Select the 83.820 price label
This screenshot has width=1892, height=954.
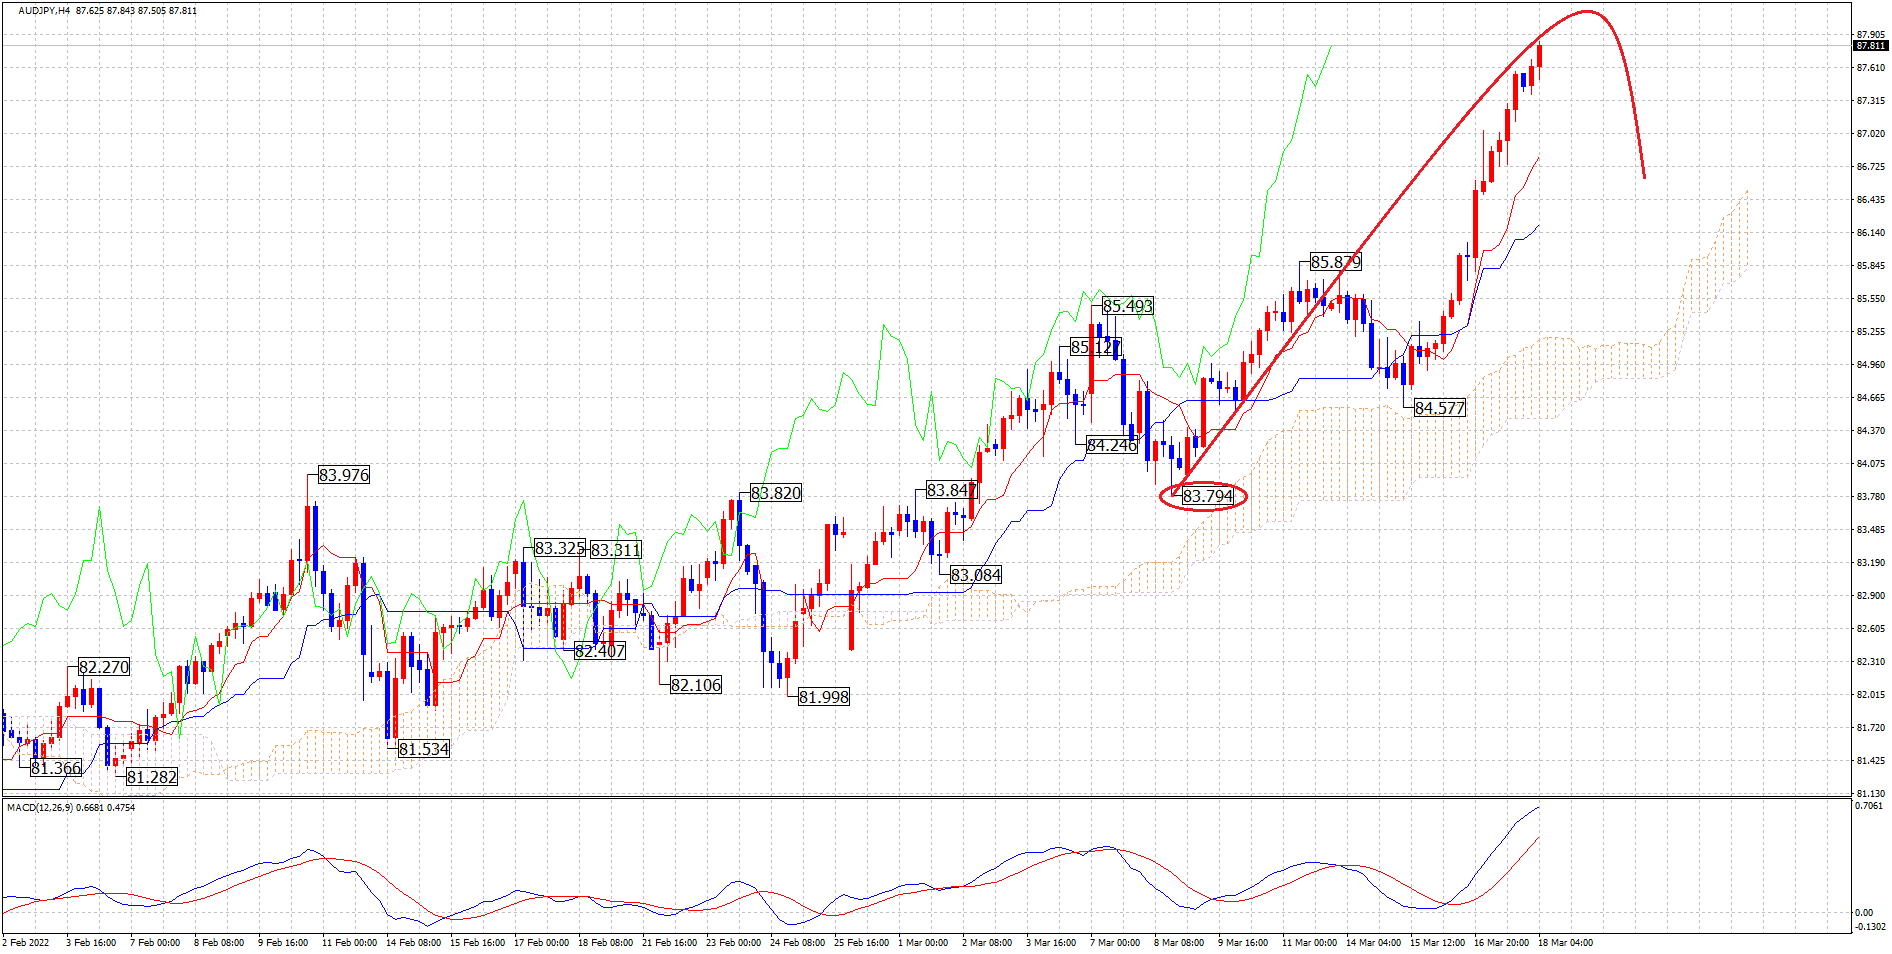775,493
